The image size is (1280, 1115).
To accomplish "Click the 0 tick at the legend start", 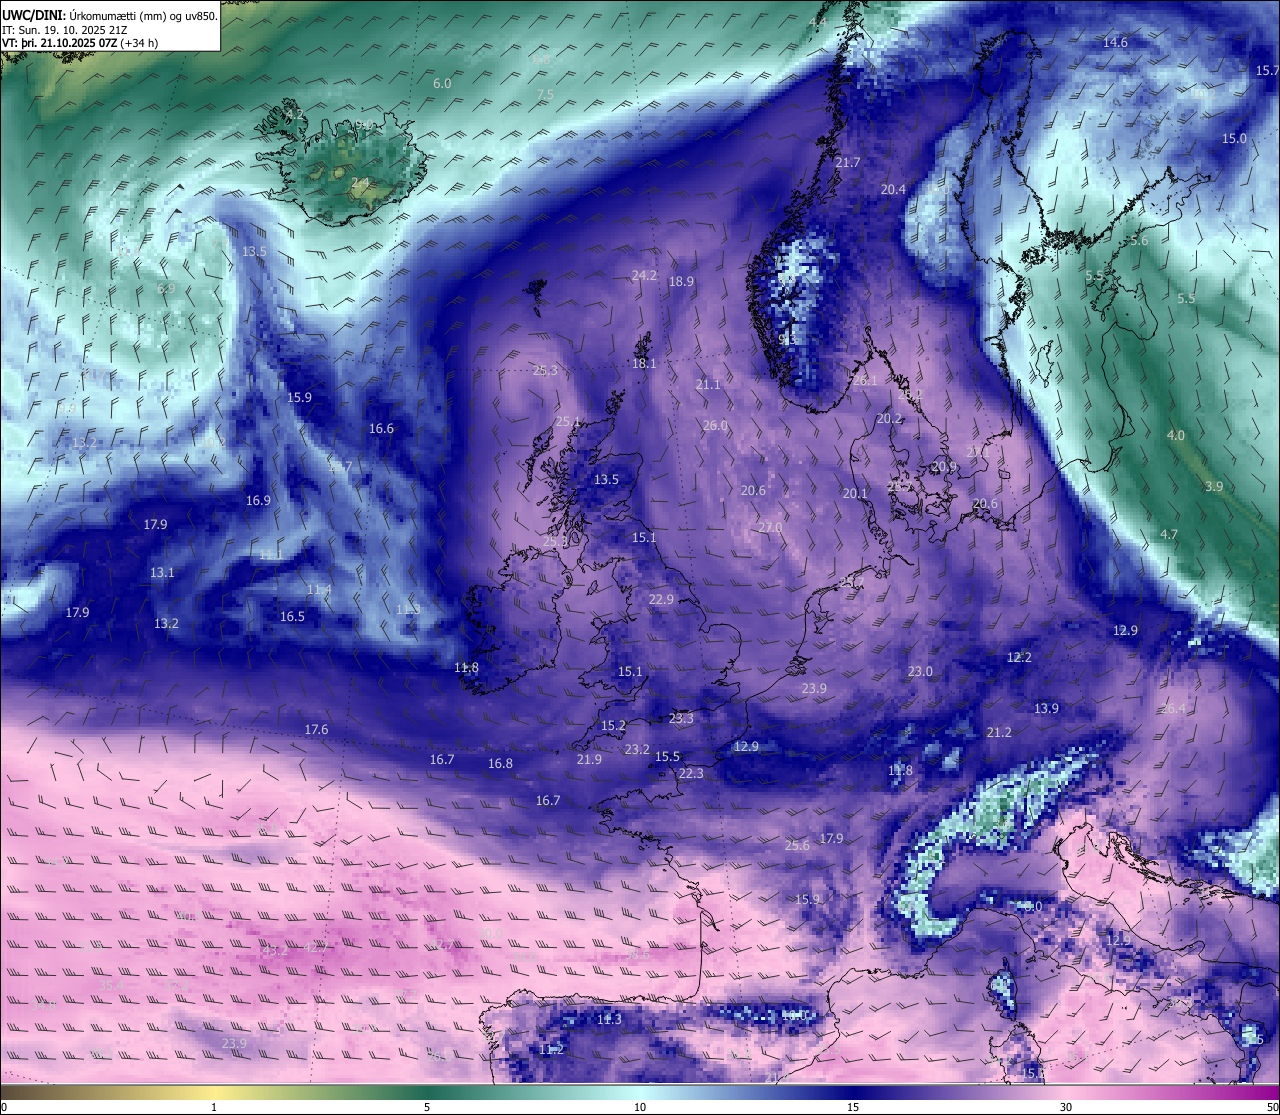I will 4,1107.
